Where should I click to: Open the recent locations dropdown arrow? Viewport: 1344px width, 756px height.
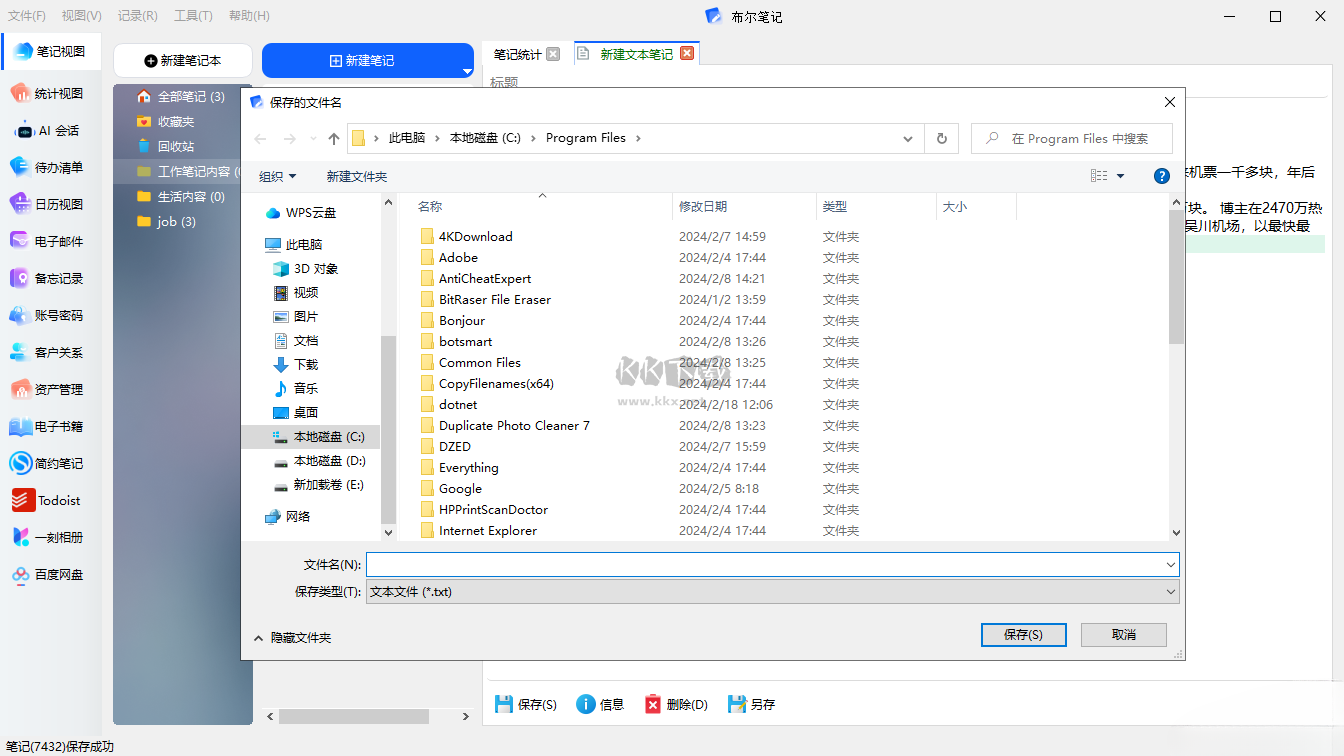click(x=313, y=139)
